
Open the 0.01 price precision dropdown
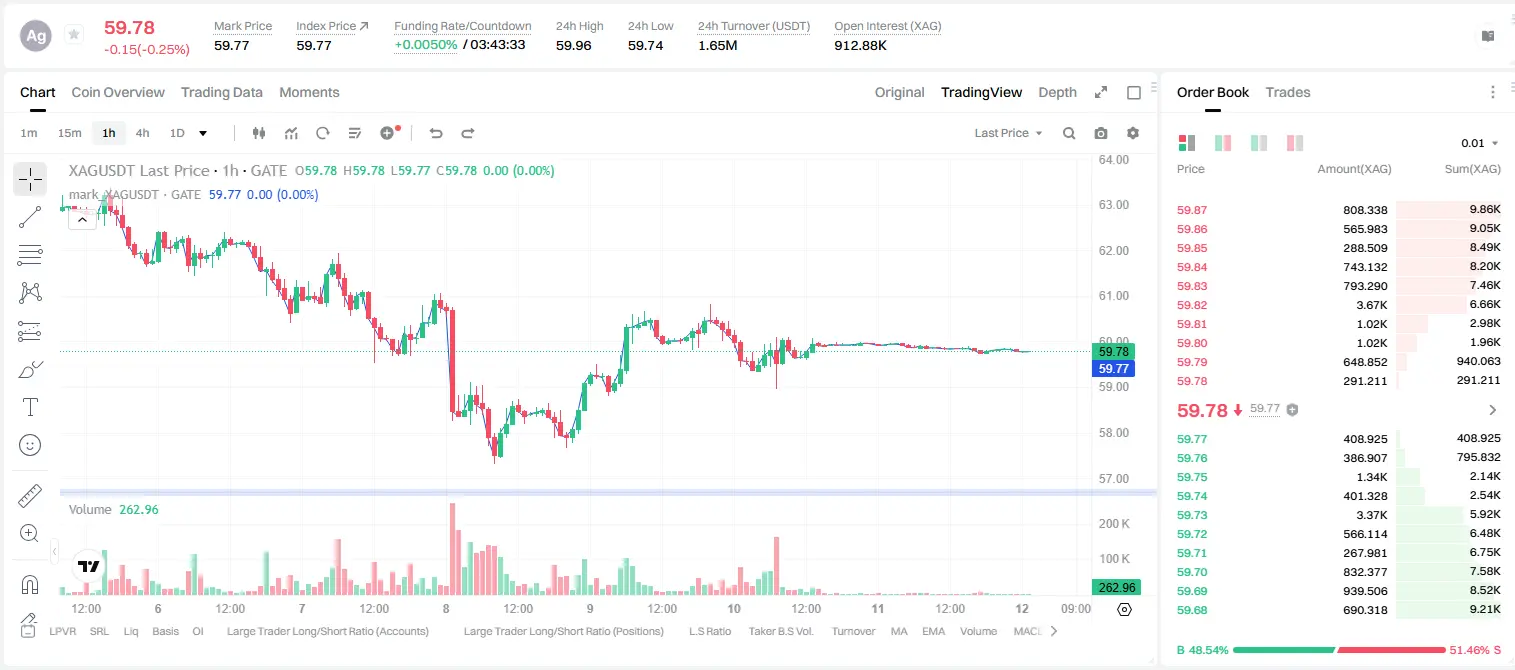pos(1479,143)
